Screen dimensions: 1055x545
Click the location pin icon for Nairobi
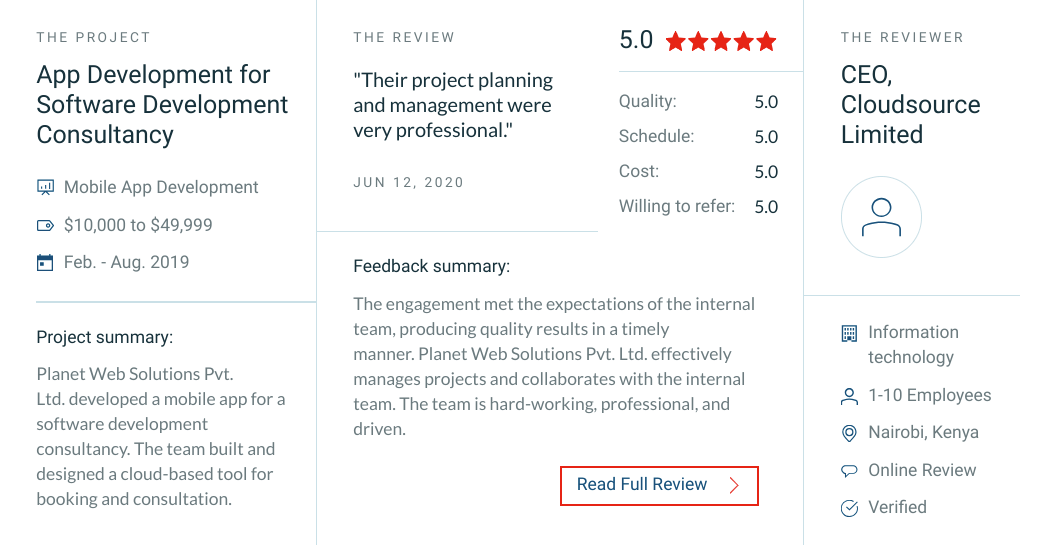point(850,433)
